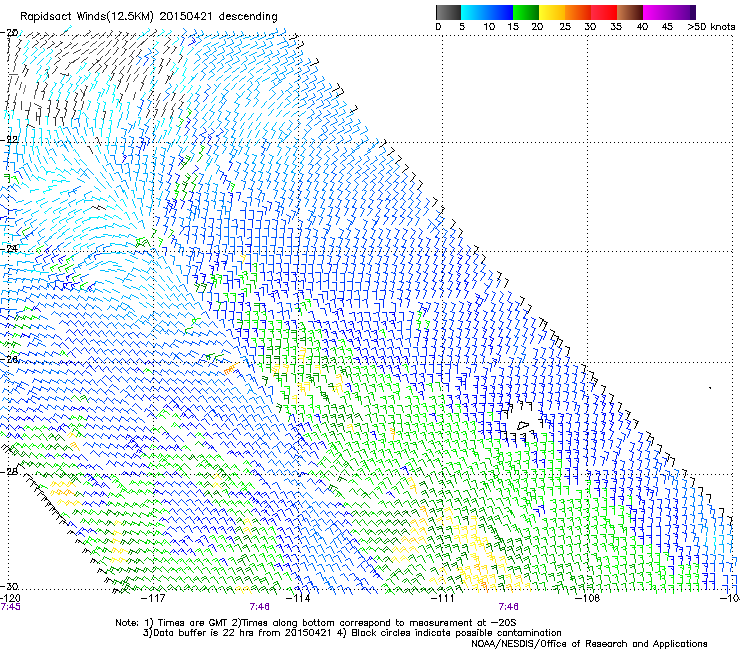The width and height of the screenshot is (740, 650).
Task: Click the note 'Times are GMT'
Action: click(x=194, y=623)
